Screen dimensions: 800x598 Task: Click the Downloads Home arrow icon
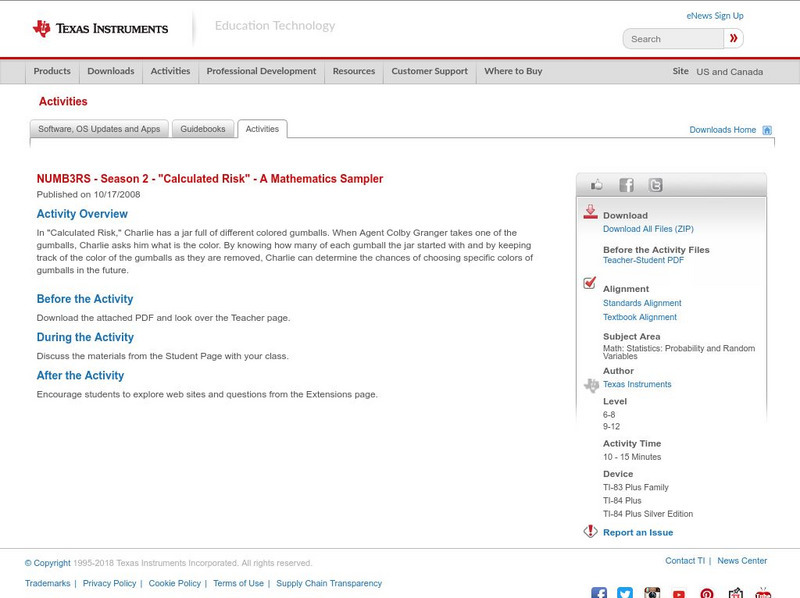pyautogui.click(x=767, y=129)
